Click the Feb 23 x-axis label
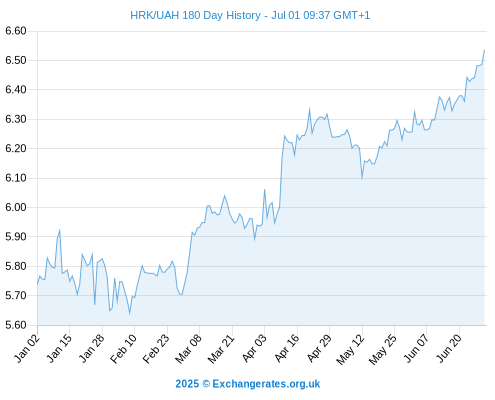The image size is (495, 400). tap(156, 349)
